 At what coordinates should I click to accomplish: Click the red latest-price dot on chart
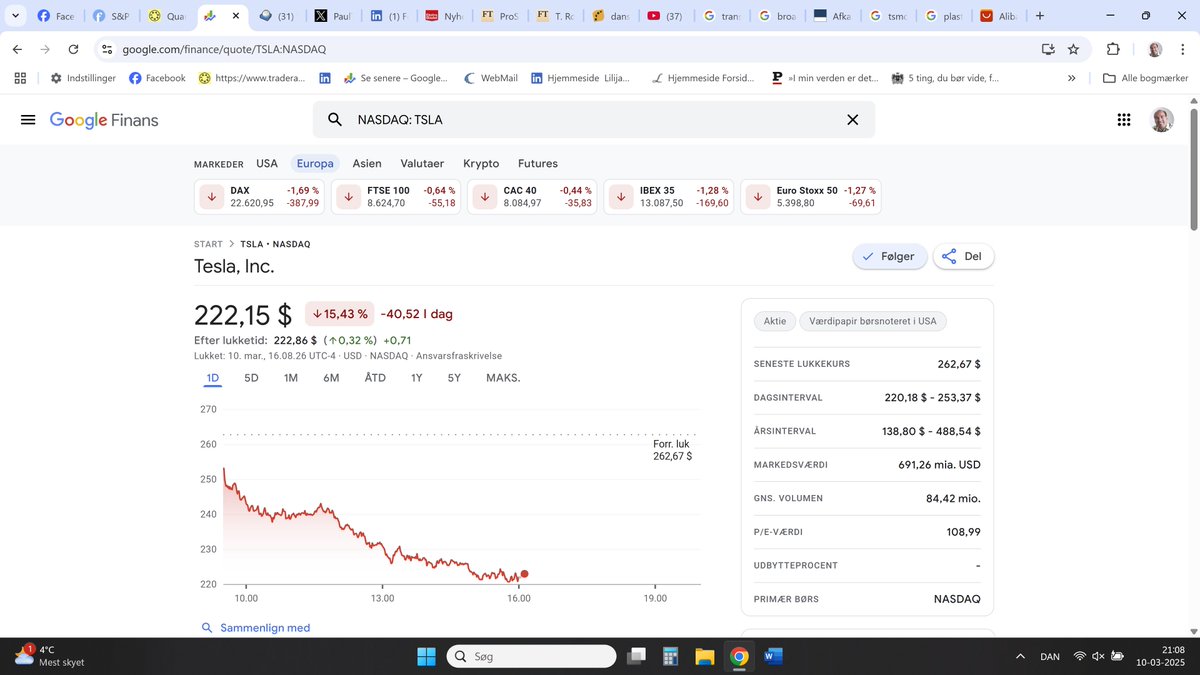pos(524,574)
